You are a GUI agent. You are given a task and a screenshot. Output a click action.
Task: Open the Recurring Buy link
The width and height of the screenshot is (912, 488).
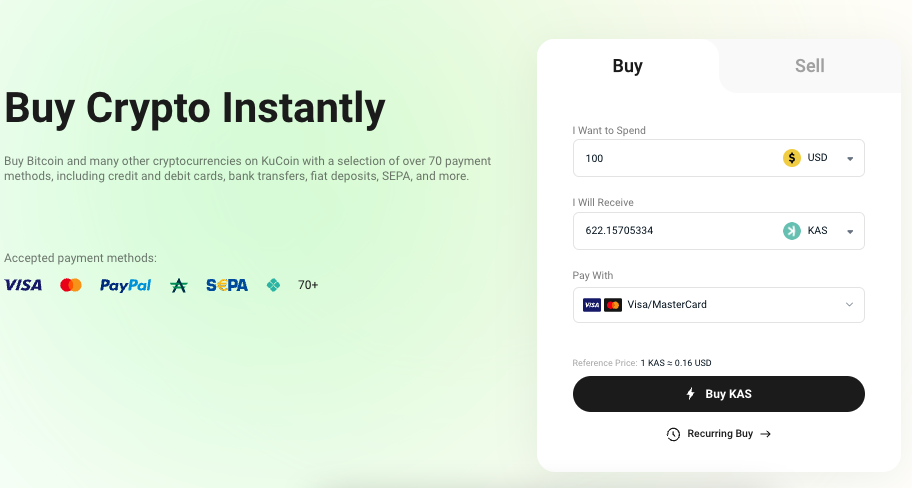pos(720,434)
